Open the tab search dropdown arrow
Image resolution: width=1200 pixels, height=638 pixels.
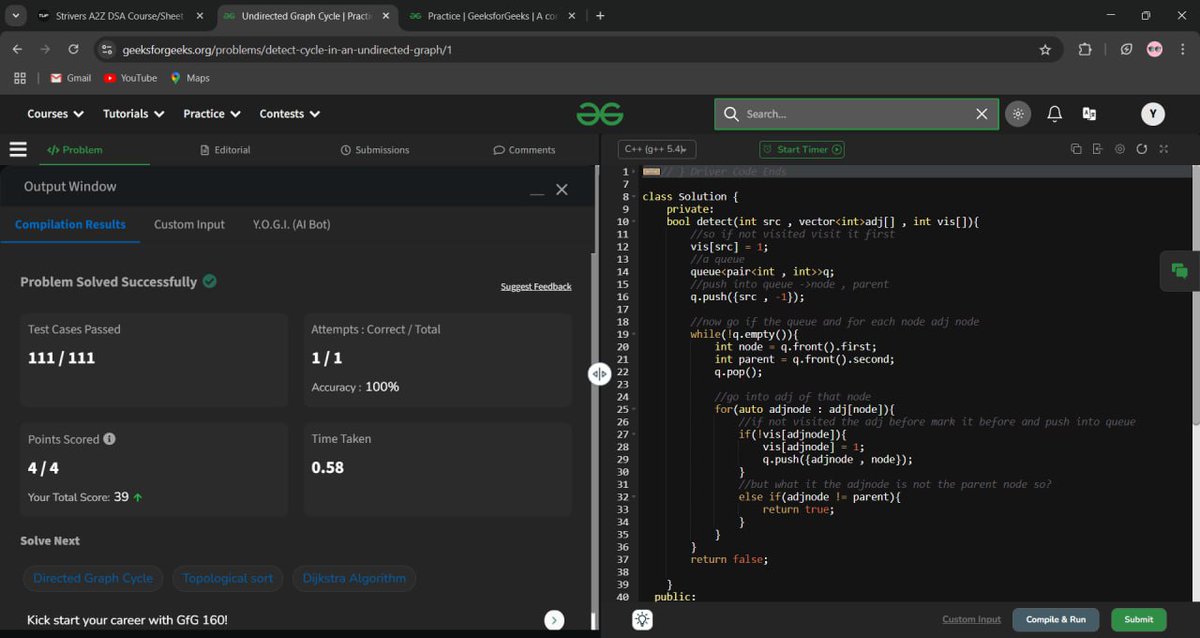pyautogui.click(x=15, y=16)
